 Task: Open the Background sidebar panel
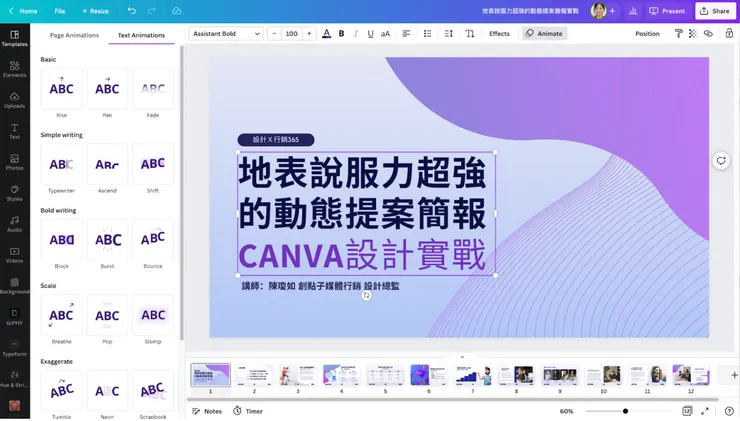[x=15, y=286]
